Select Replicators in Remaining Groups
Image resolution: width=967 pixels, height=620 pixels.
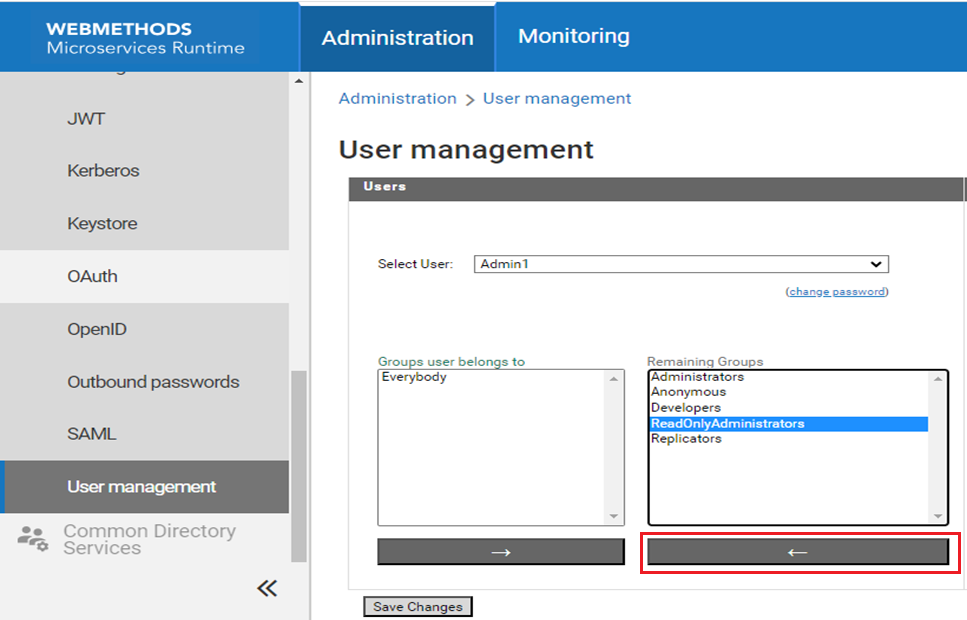(x=686, y=439)
